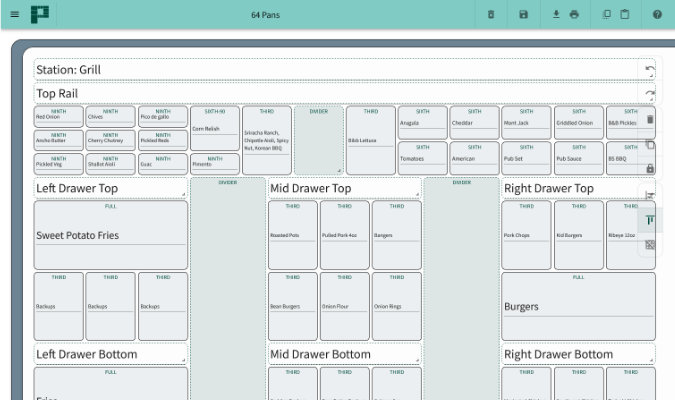Open the hamburger menu
This screenshot has height=400, width=675.
tap(14, 14)
